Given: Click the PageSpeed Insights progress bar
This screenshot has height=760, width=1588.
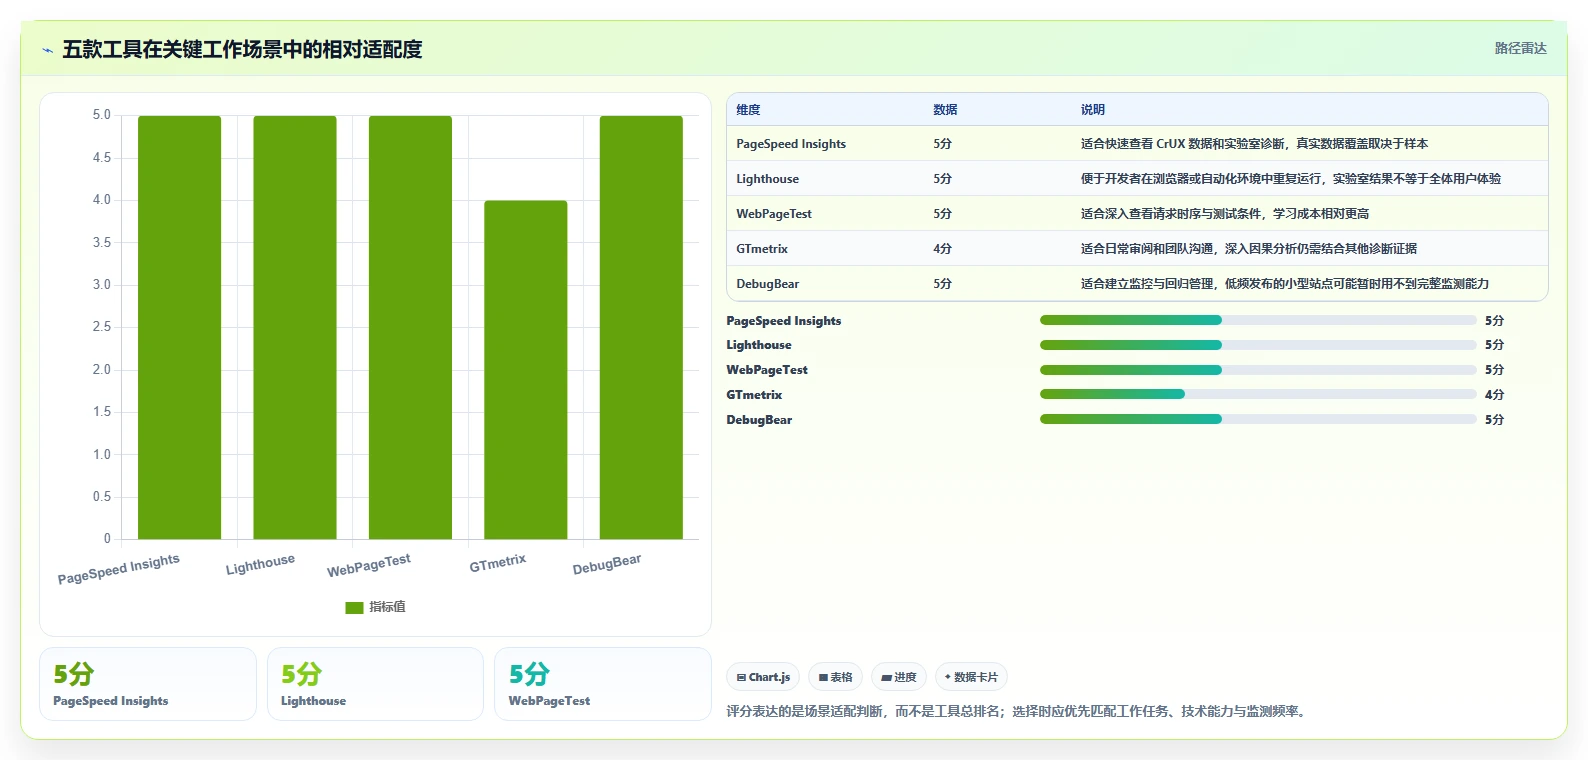Looking at the screenshot, I should click(x=1258, y=320).
